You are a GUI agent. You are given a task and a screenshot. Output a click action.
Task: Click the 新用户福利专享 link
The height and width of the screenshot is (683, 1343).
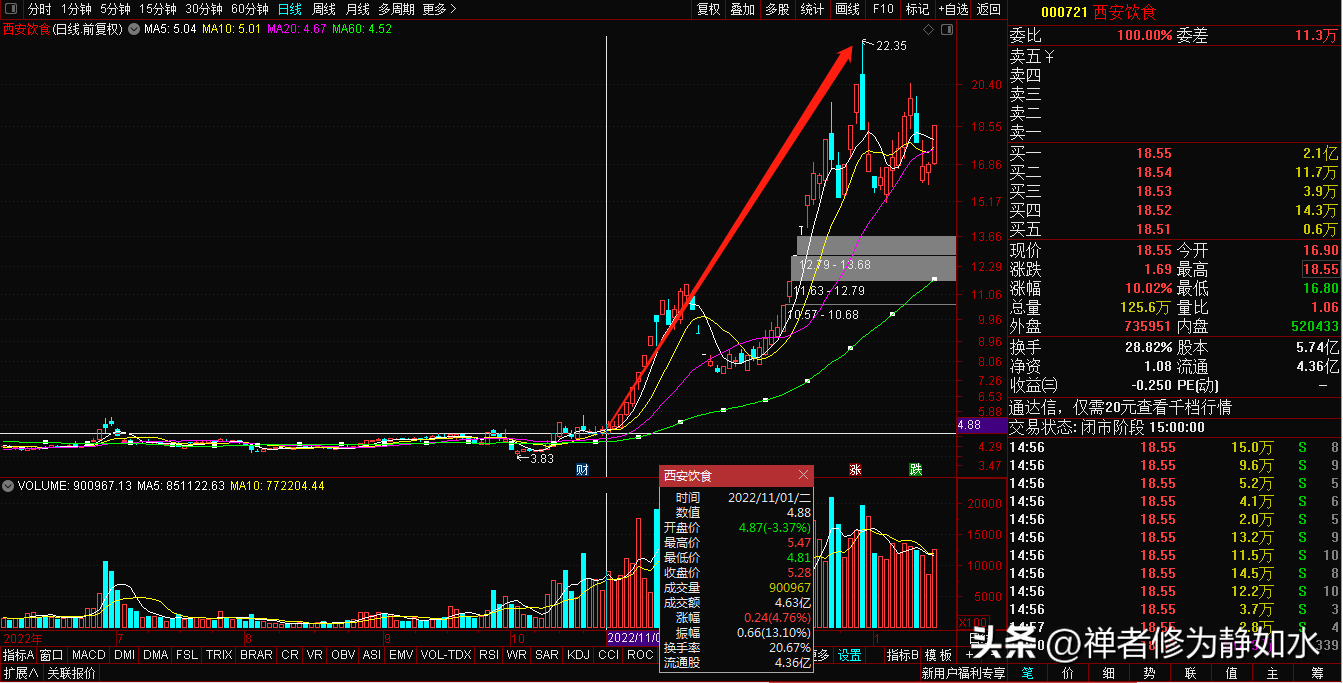963,674
